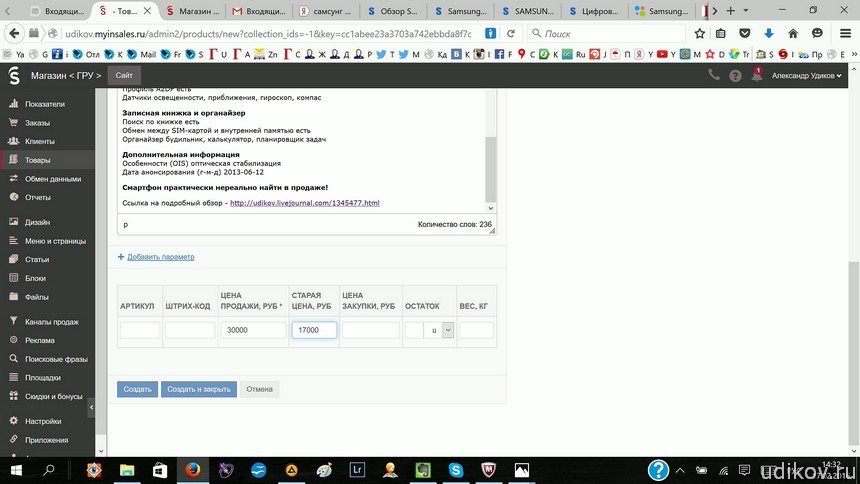860x484 pixels.
Task: Open the notifications bell icon
Action: pos(757,75)
